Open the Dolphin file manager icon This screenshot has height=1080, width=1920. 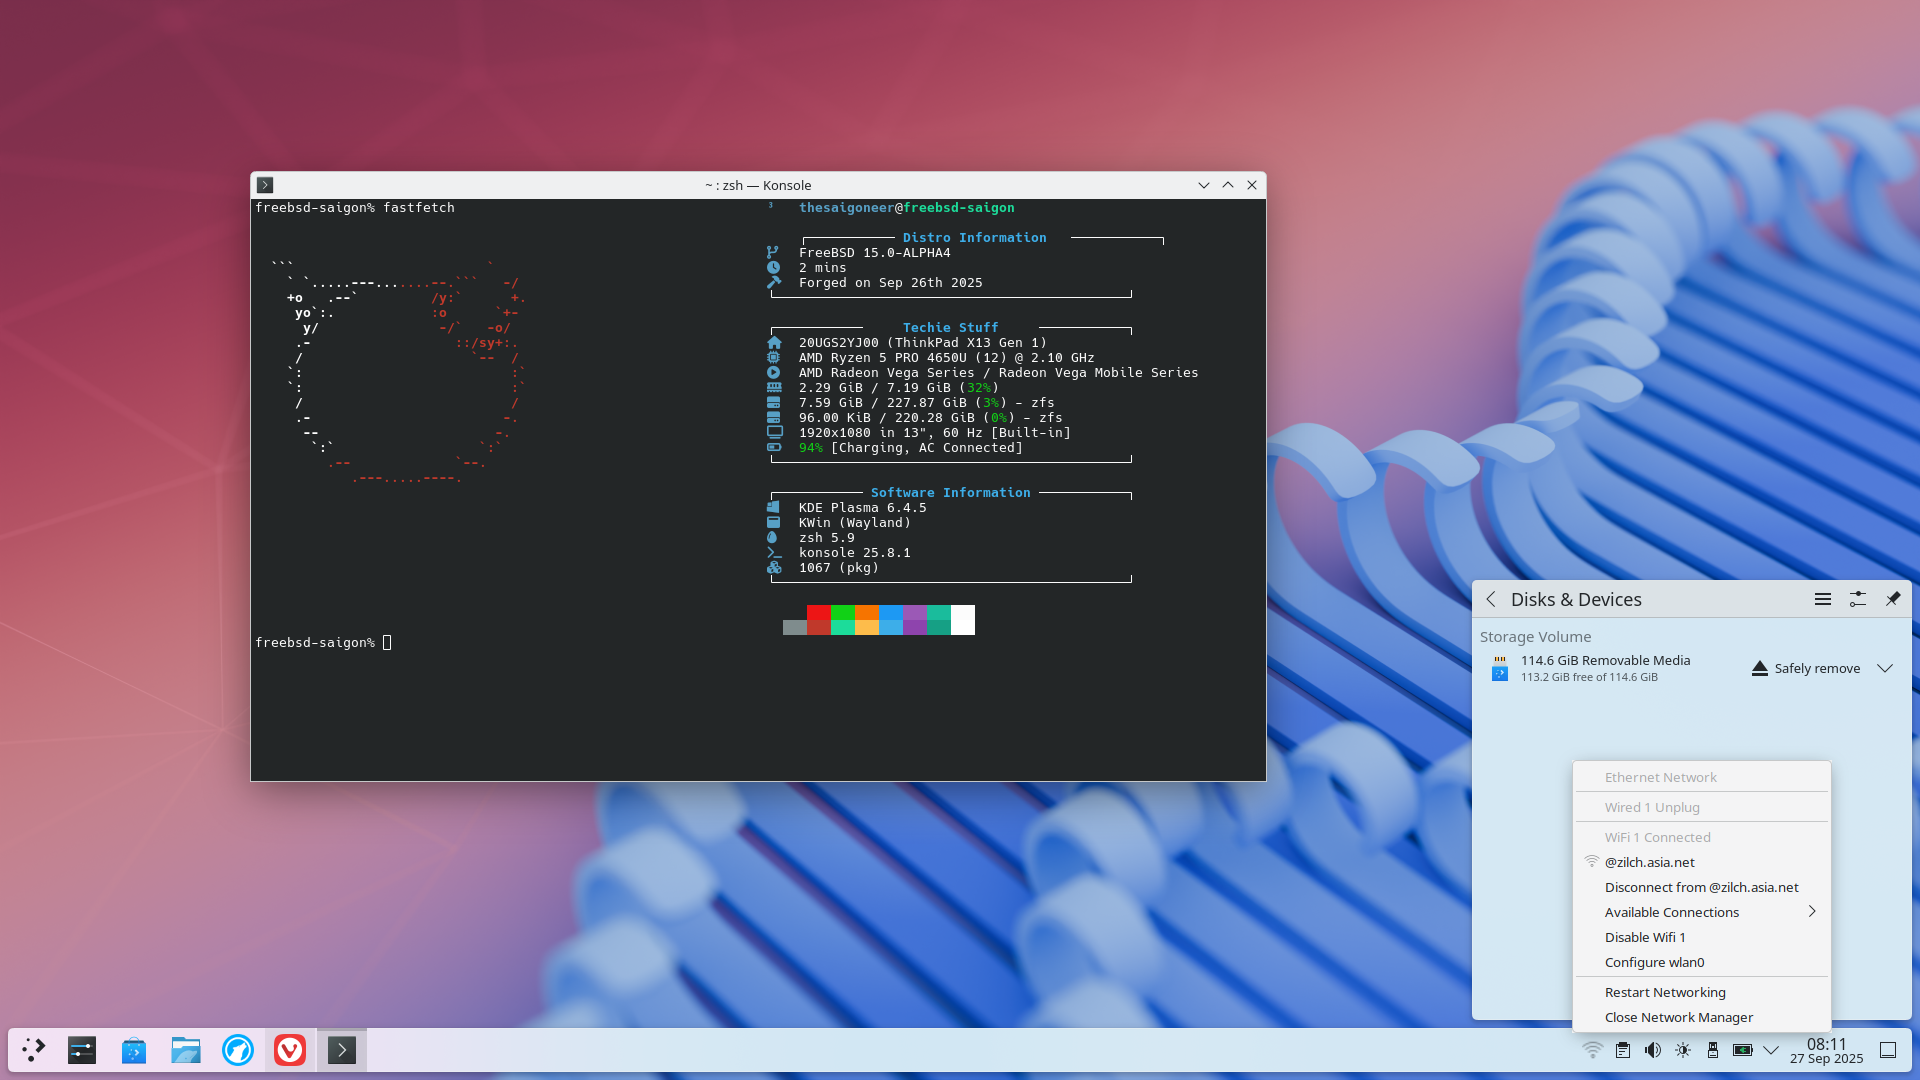coord(186,1050)
